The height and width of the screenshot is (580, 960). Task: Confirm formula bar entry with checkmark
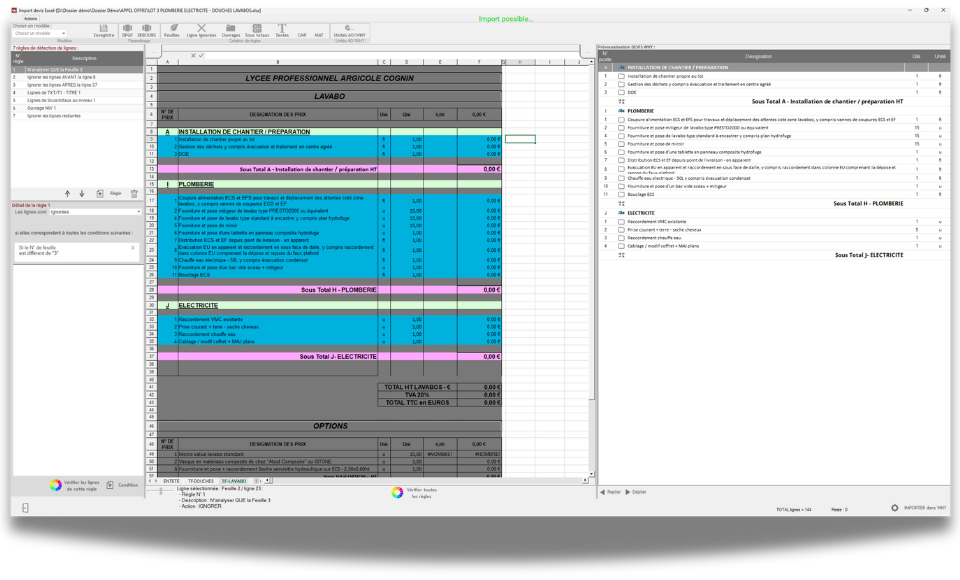click(201, 56)
